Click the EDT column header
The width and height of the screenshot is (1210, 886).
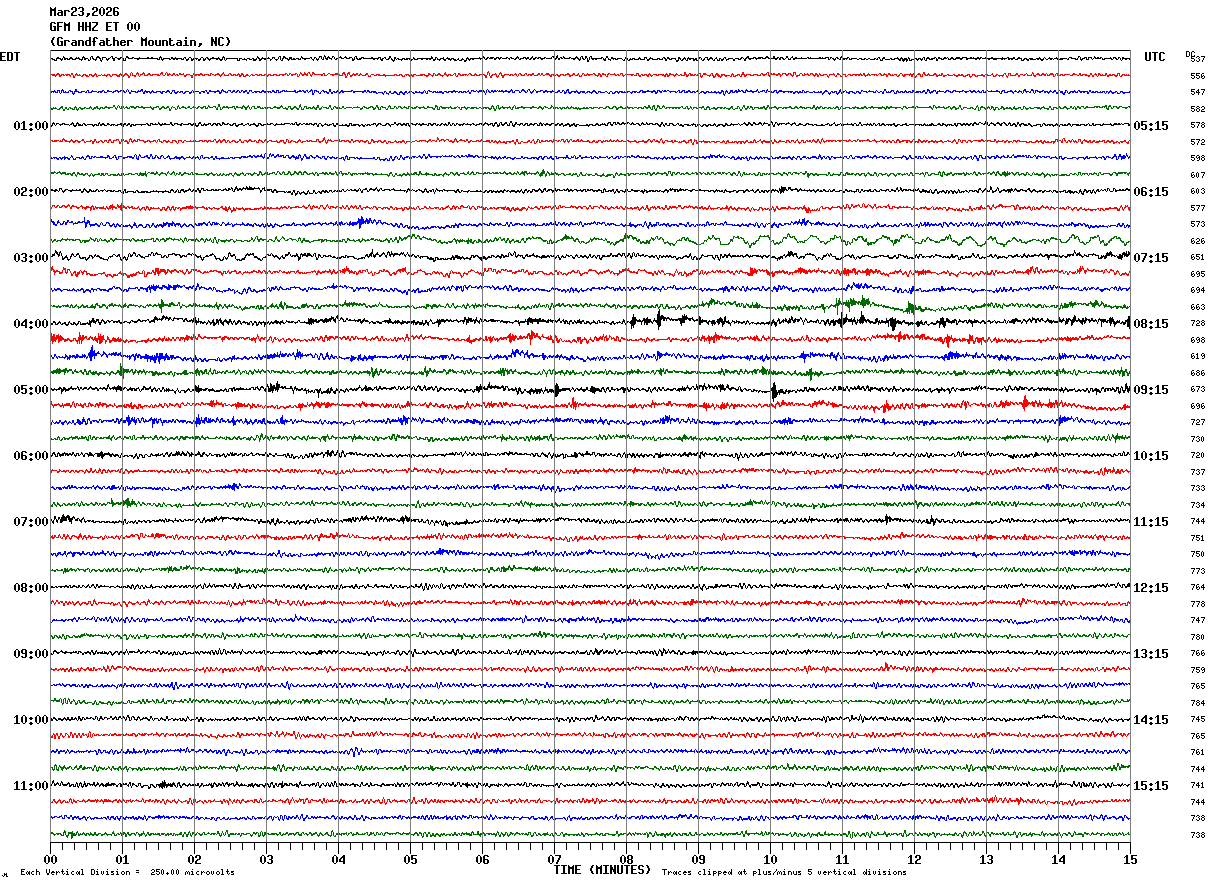(10, 57)
